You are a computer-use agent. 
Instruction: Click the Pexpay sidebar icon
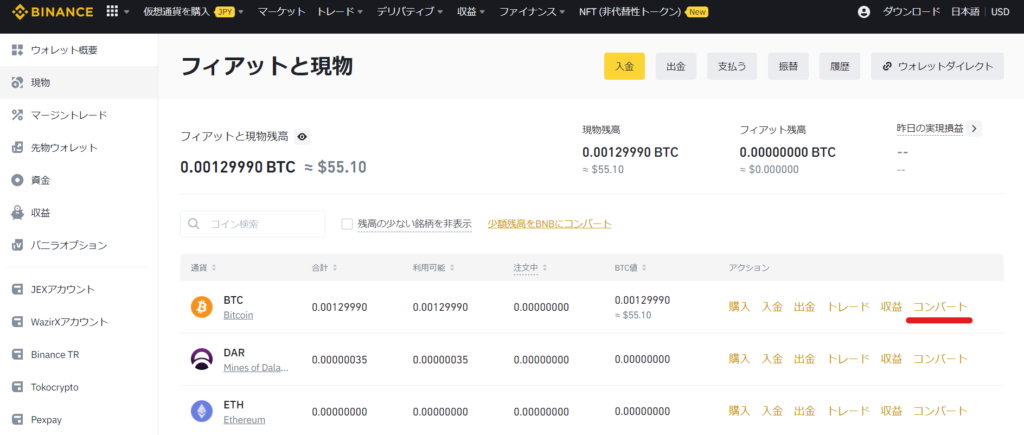[18, 420]
